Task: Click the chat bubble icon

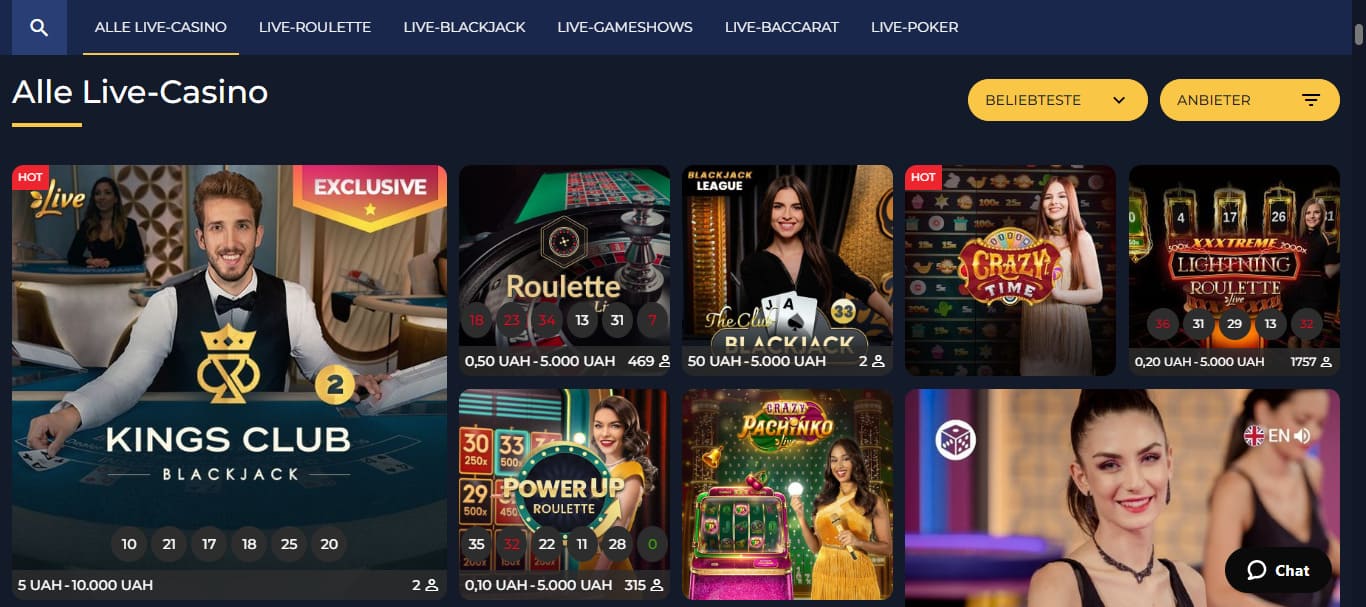Action: (1257, 570)
